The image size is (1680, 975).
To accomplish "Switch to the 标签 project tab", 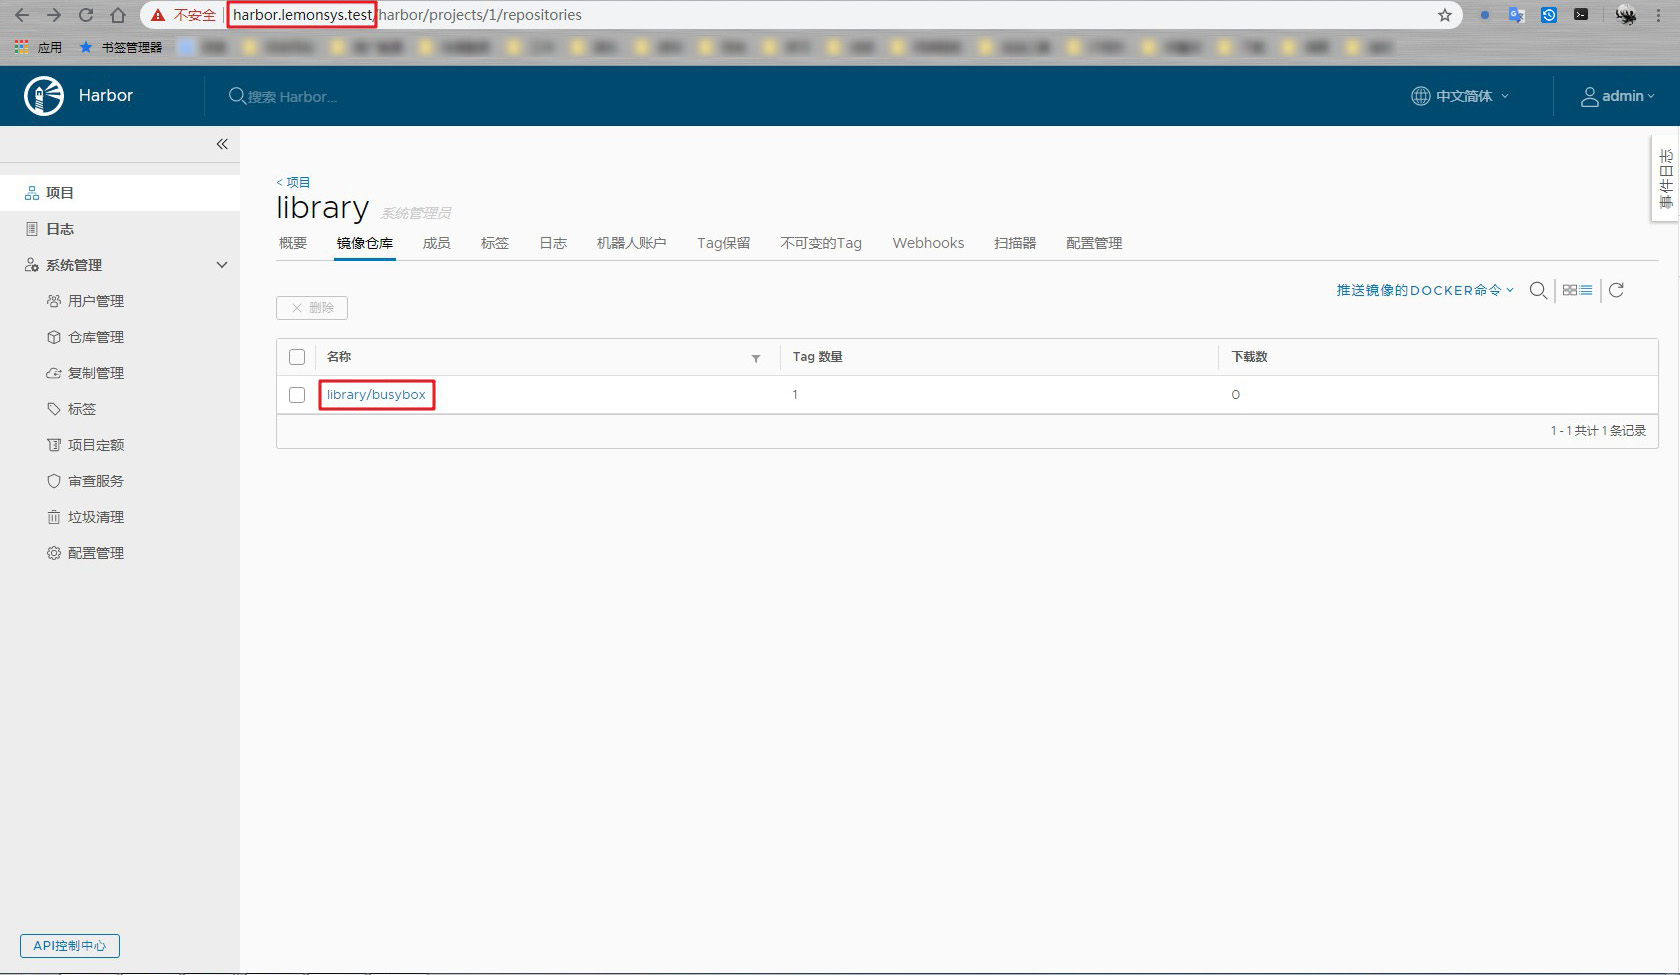I will [495, 243].
